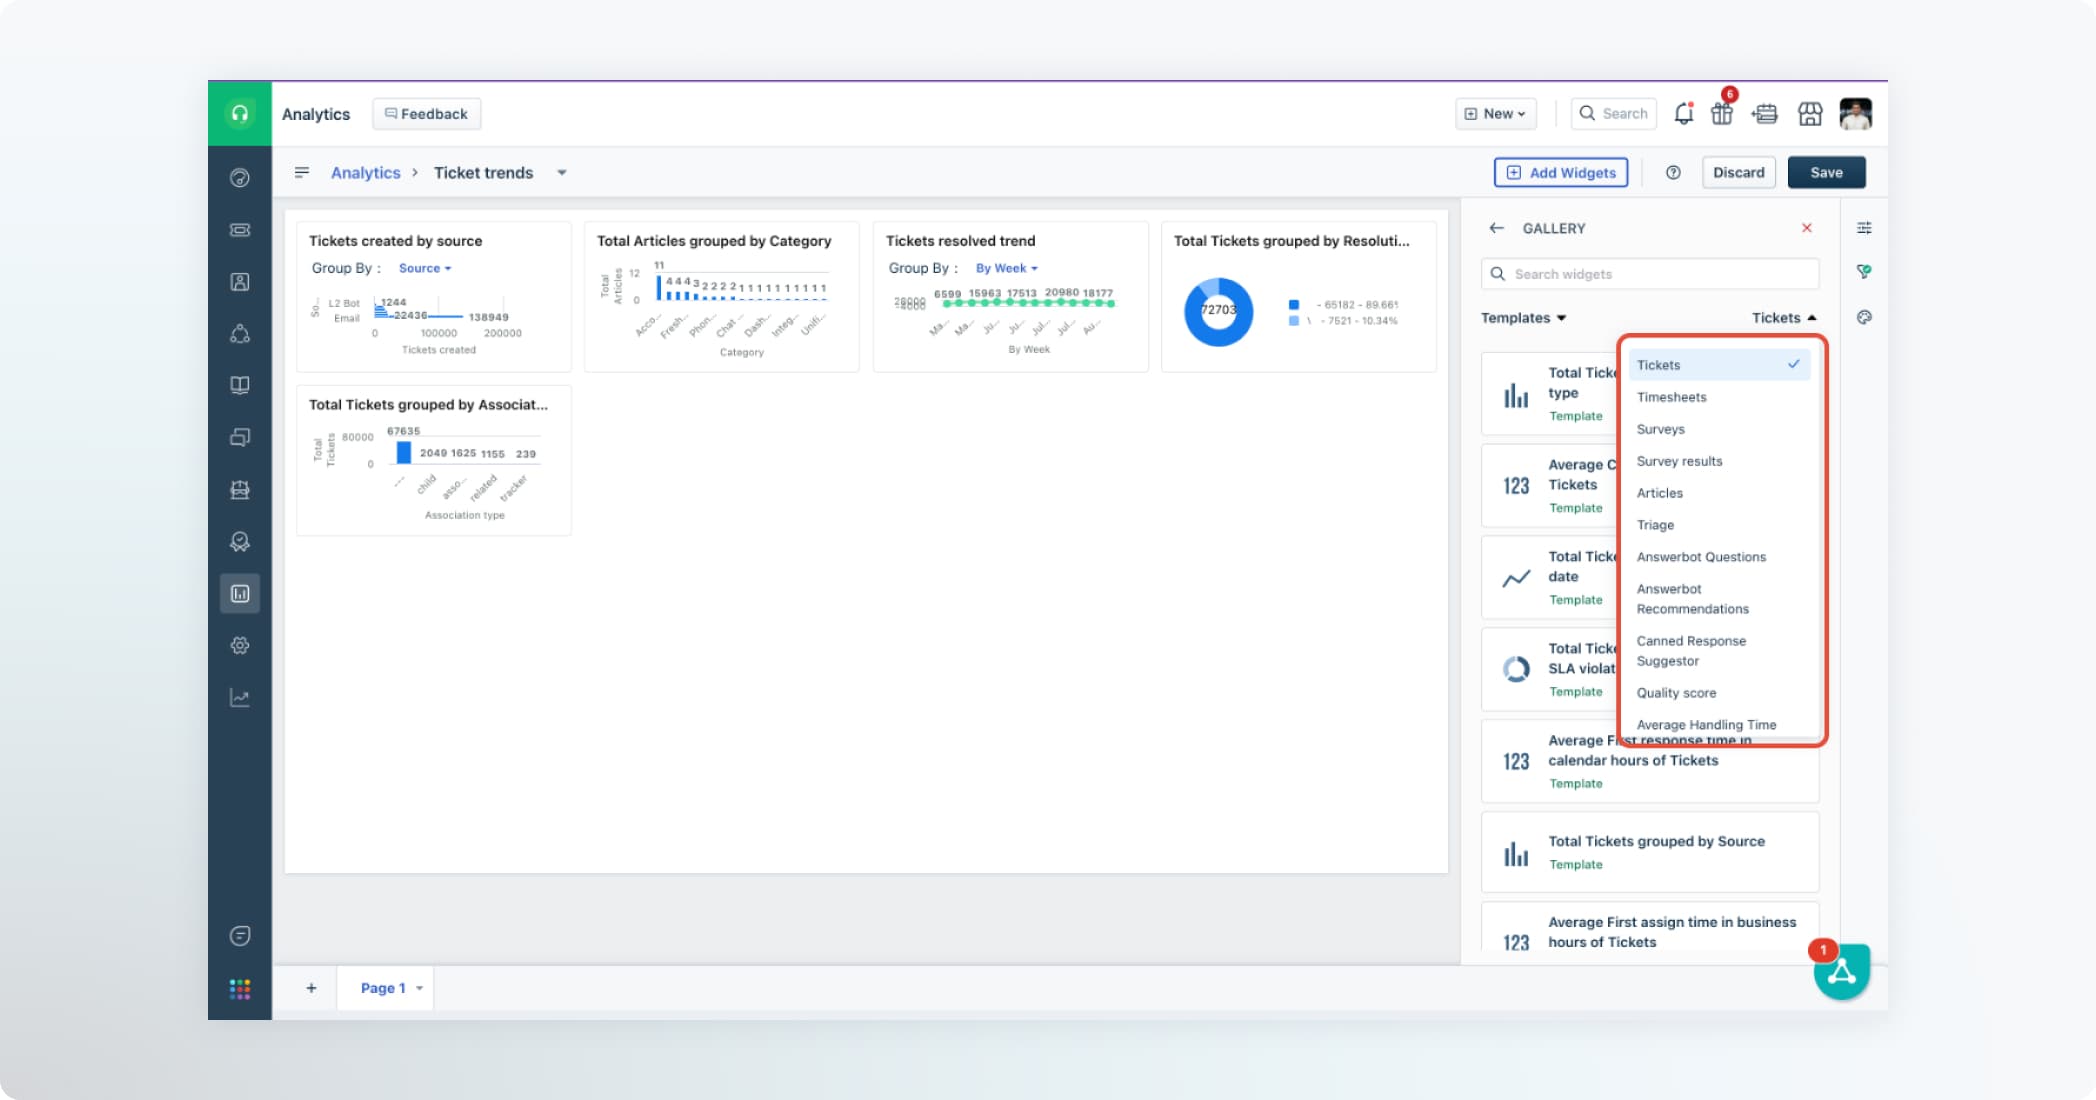
Task: Select Triage in the module list
Action: [x=1718, y=525]
